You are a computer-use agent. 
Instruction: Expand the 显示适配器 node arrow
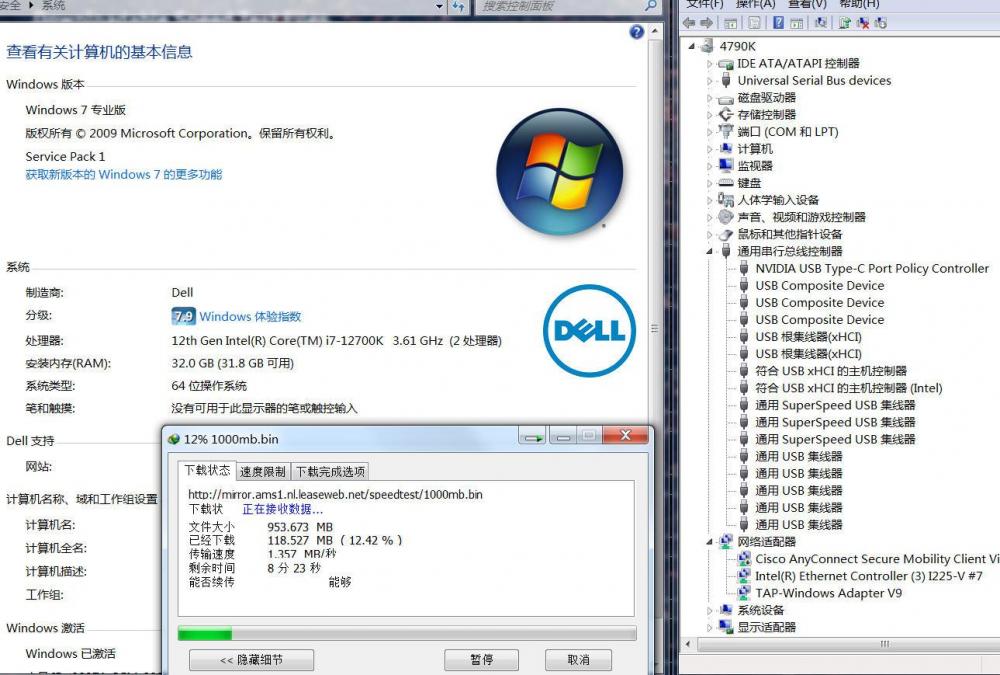coord(710,627)
